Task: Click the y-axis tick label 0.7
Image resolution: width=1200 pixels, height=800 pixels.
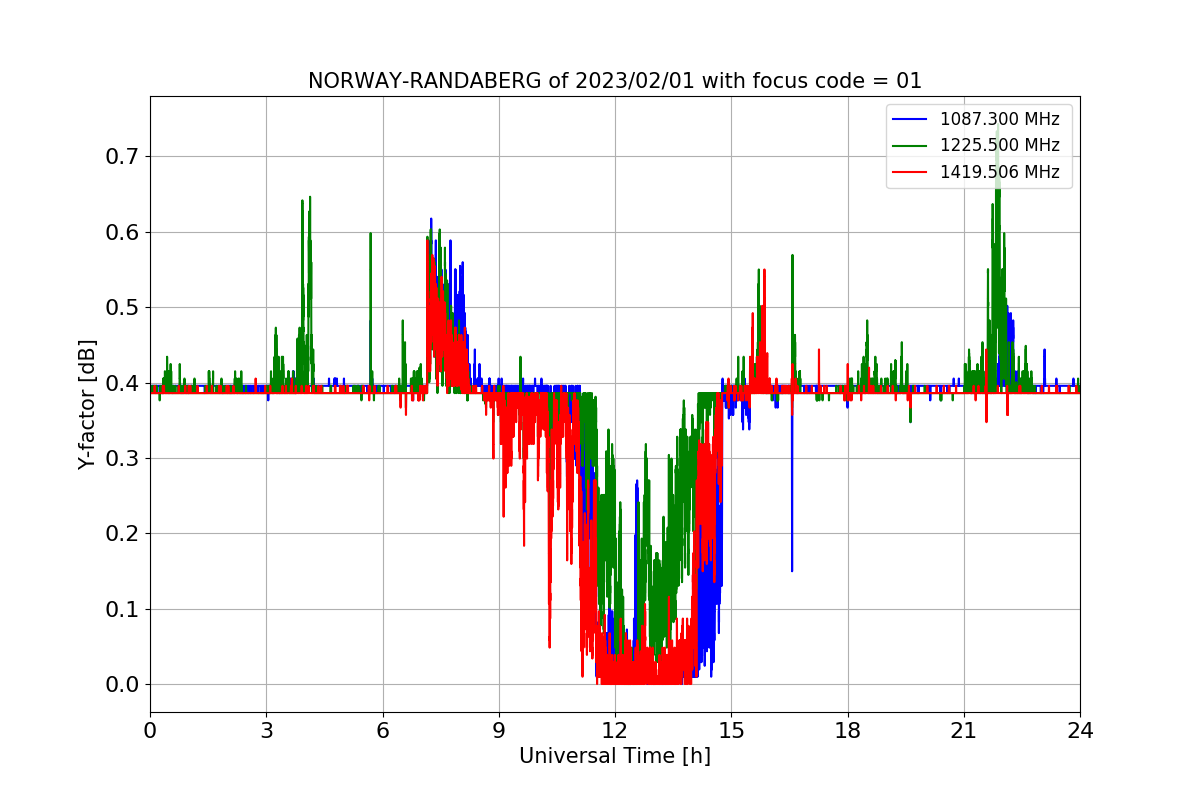Action: coord(122,156)
